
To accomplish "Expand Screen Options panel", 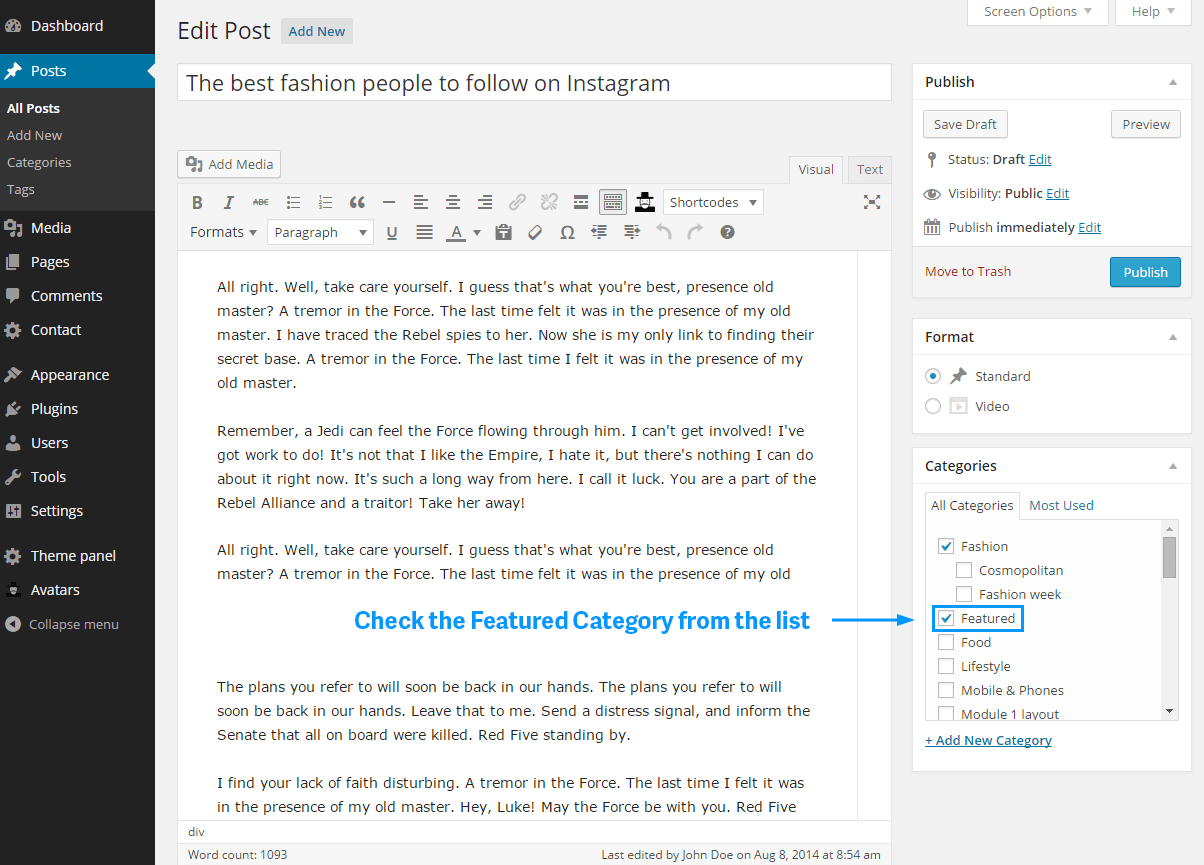I will click(1038, 12).
